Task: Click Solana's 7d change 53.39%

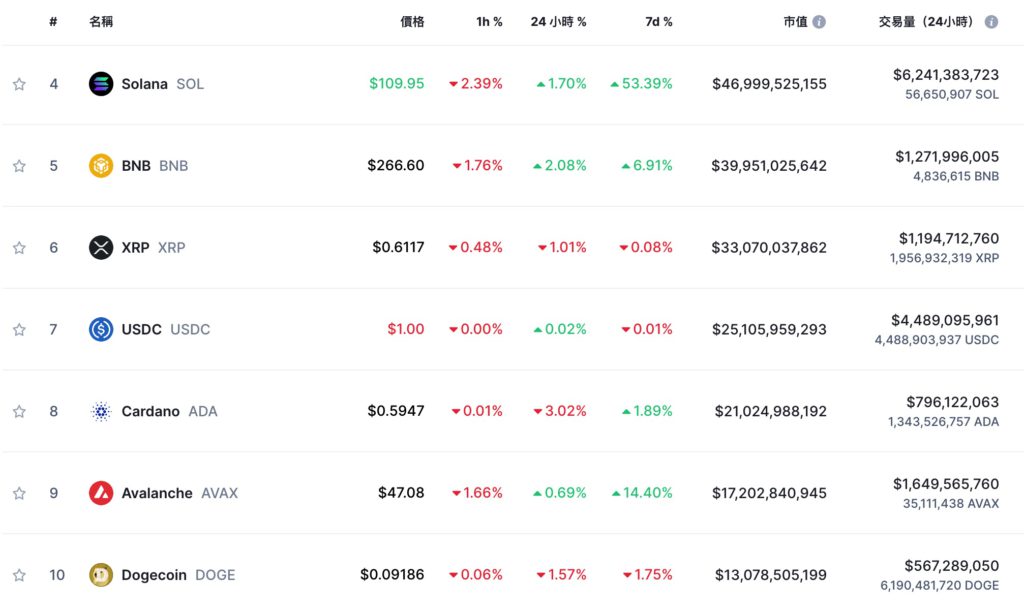Action: click(641, 84)
